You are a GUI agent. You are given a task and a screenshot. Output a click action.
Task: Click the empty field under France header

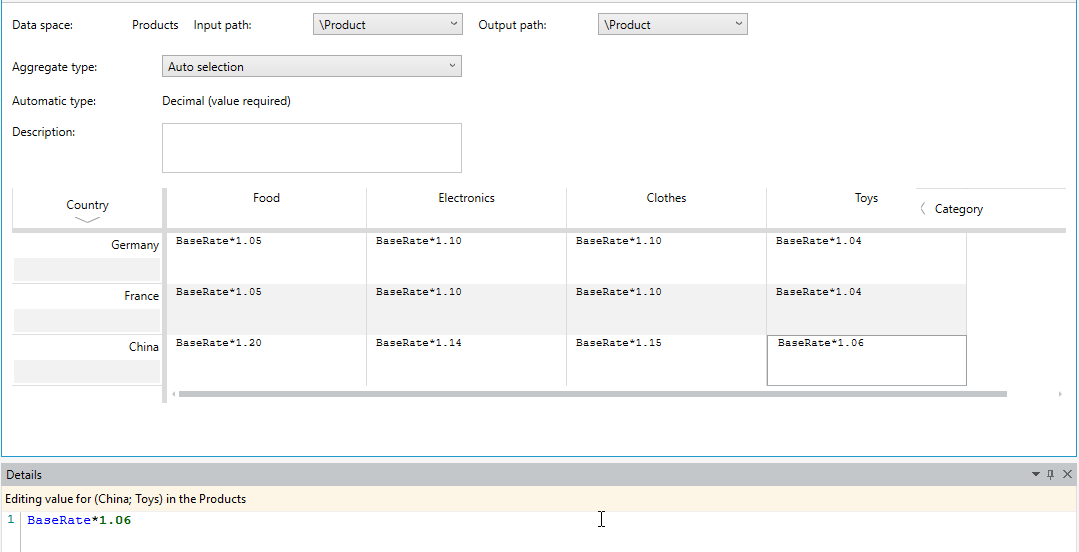[x=87, y=320]
